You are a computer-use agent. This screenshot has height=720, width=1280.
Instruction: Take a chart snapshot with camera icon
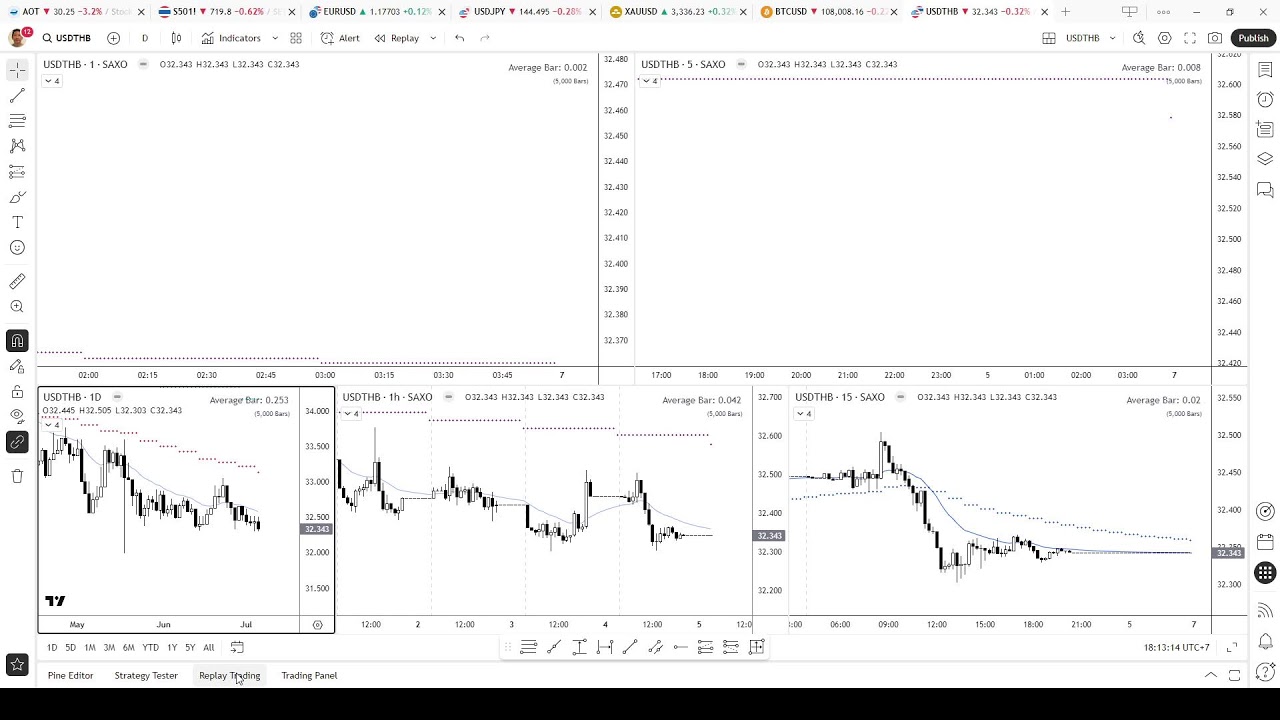pos(1215,38)
